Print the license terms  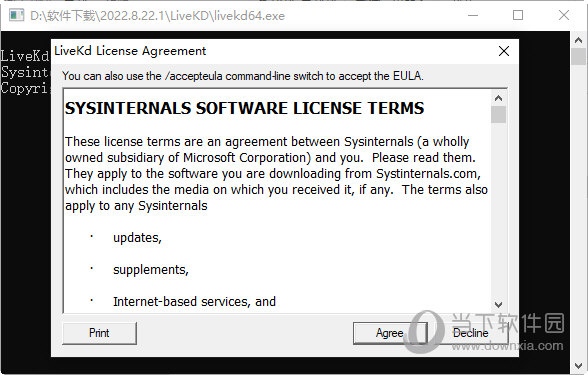click(99, 333)
